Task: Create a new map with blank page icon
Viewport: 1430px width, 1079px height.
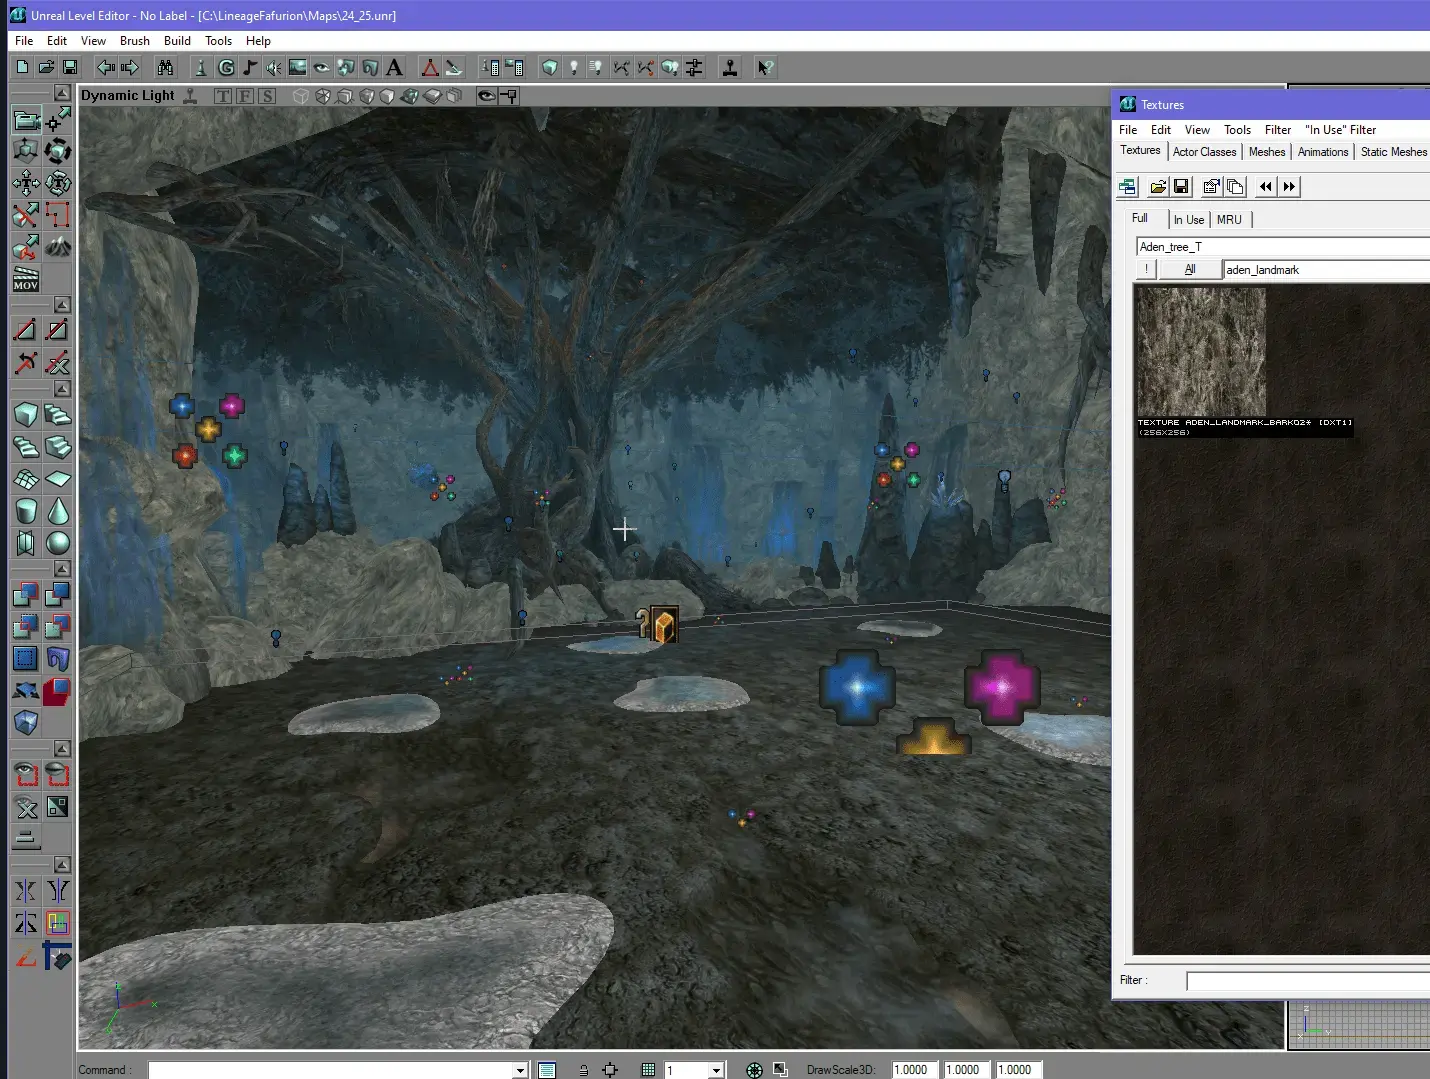Action: (22, 67)
